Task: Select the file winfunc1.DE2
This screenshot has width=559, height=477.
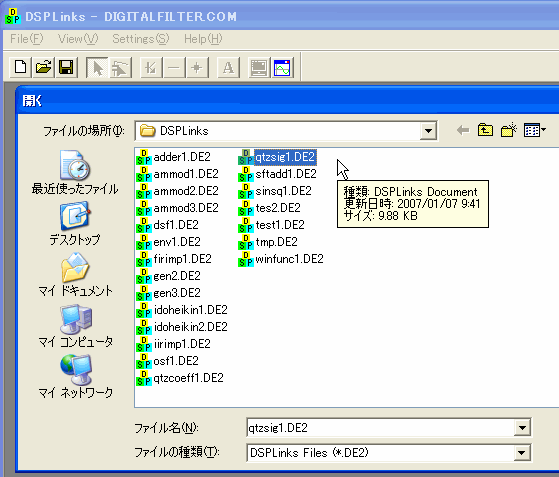Action: [281, 259]
